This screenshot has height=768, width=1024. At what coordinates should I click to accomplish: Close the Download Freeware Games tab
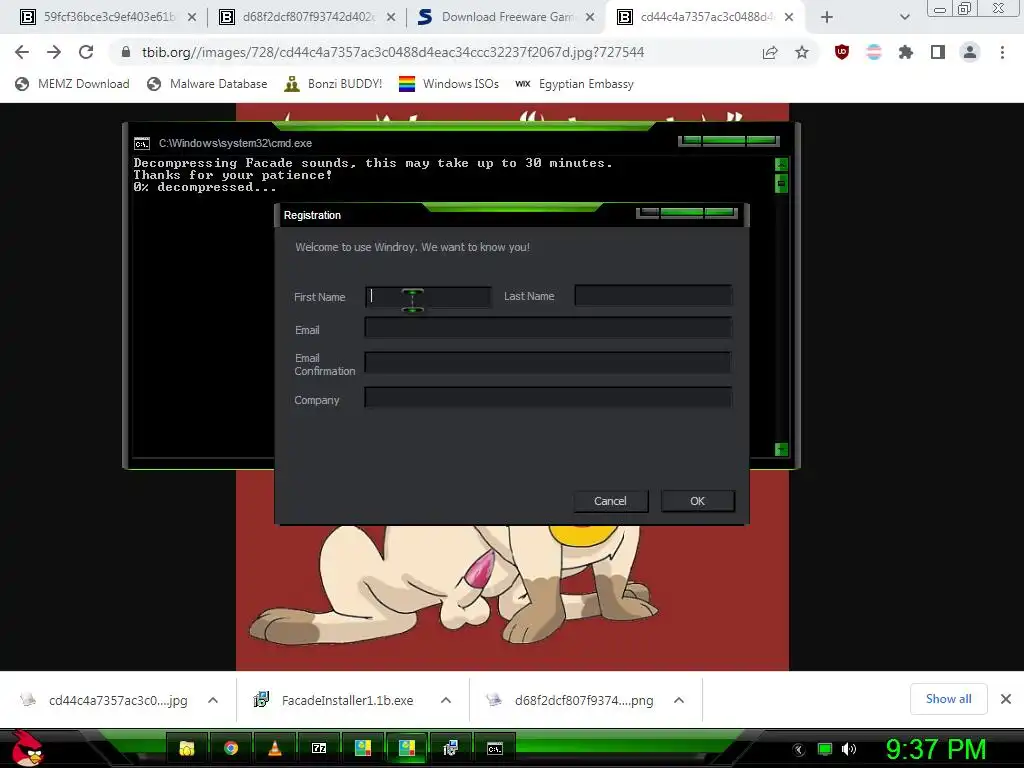coord(590,18)
